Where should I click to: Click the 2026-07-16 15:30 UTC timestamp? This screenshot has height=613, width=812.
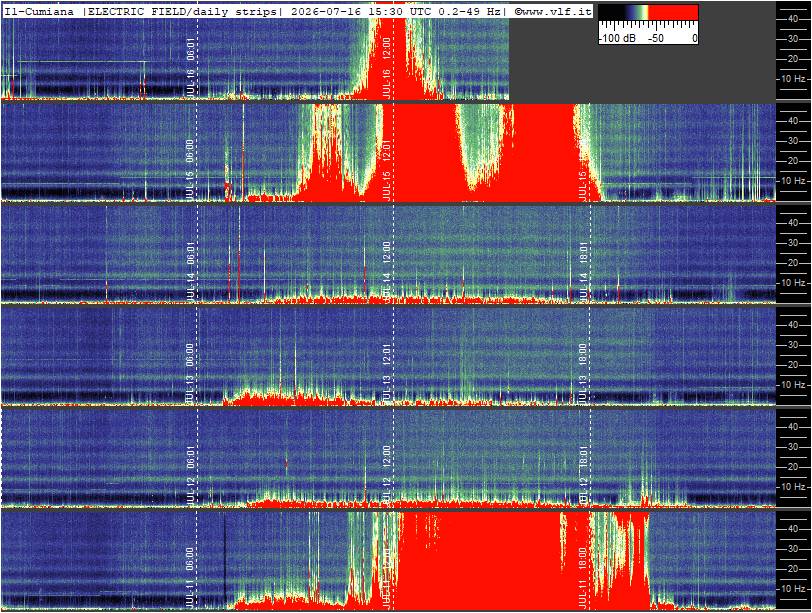click(362, 11)
